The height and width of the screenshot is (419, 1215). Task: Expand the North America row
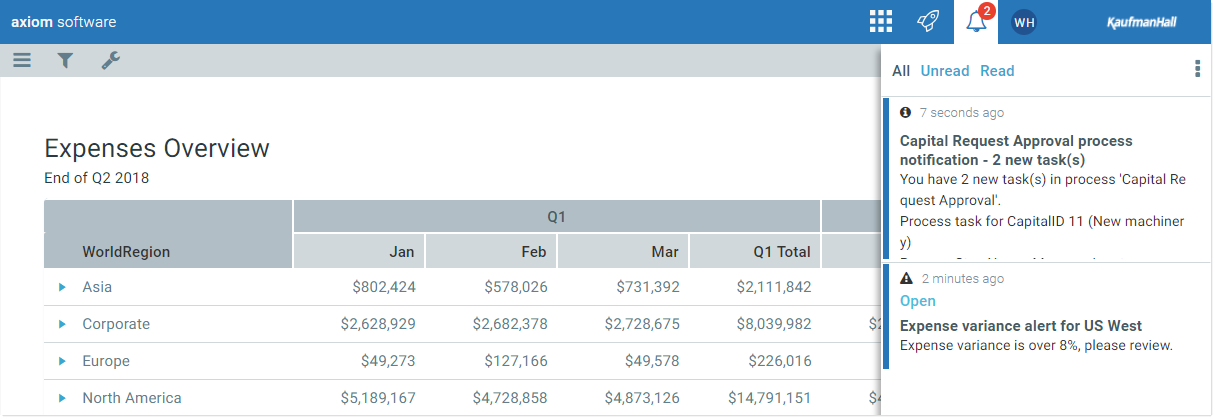[x=62, y=398]
